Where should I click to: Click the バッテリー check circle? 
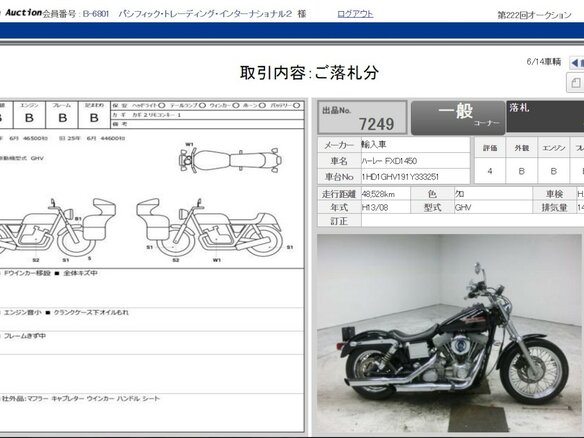[x=296, y=106]
